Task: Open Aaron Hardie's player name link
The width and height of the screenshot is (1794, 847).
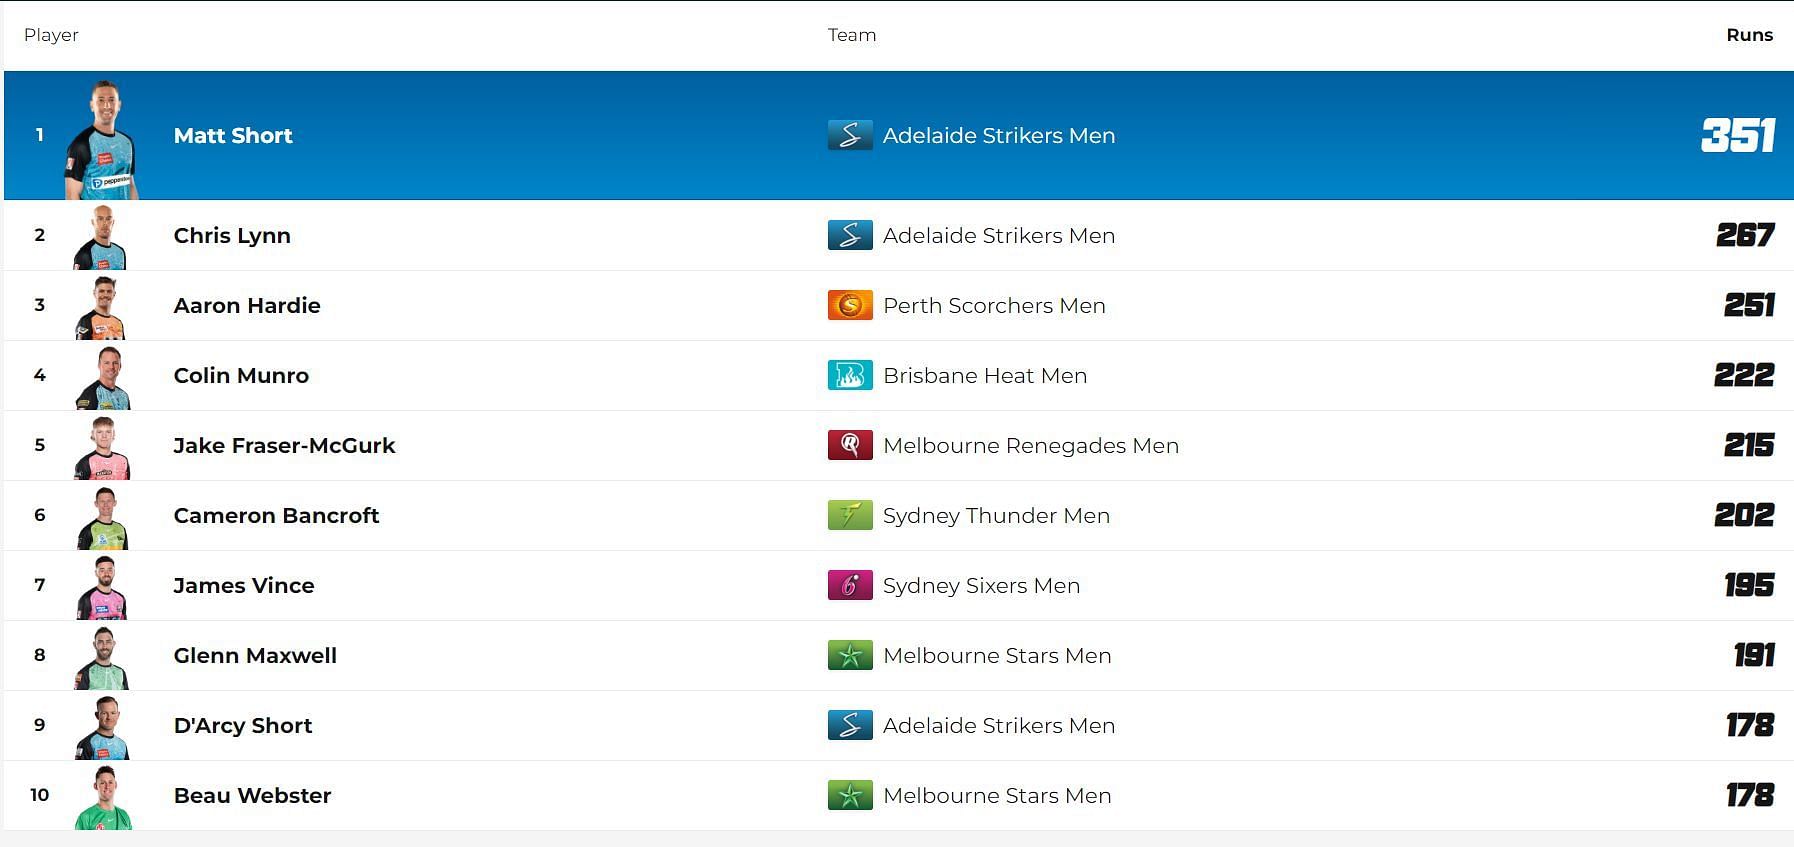Action: [247, 305]
